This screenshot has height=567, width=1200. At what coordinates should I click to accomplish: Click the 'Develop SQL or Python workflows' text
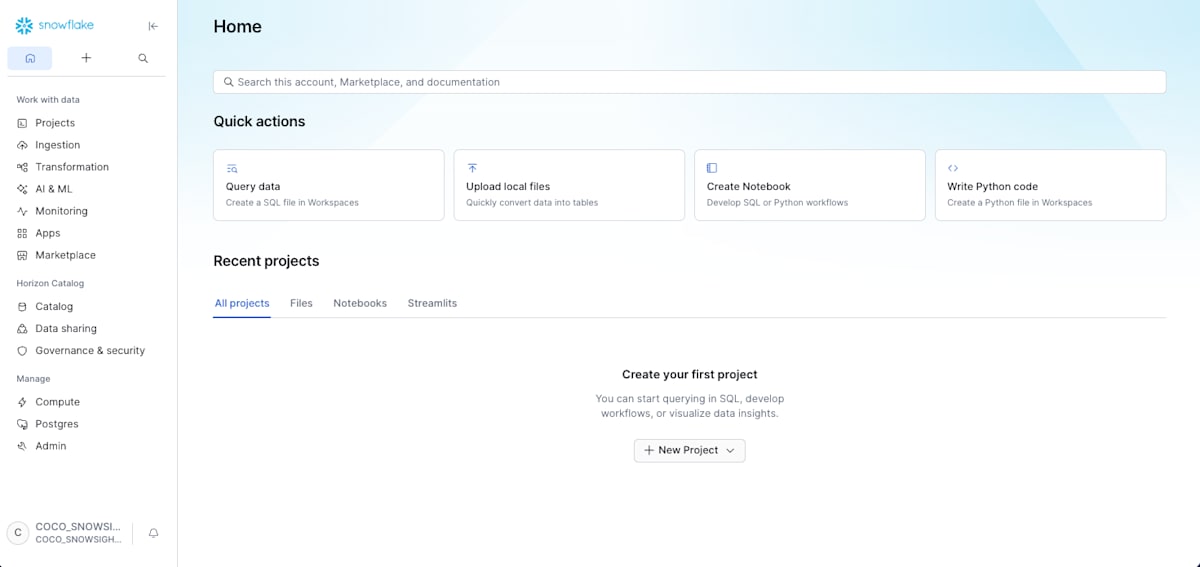click(777, 203)
